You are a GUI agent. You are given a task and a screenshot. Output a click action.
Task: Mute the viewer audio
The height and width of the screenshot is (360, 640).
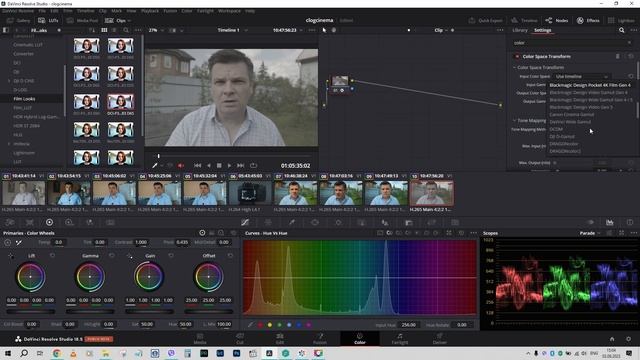coord(181,165)
